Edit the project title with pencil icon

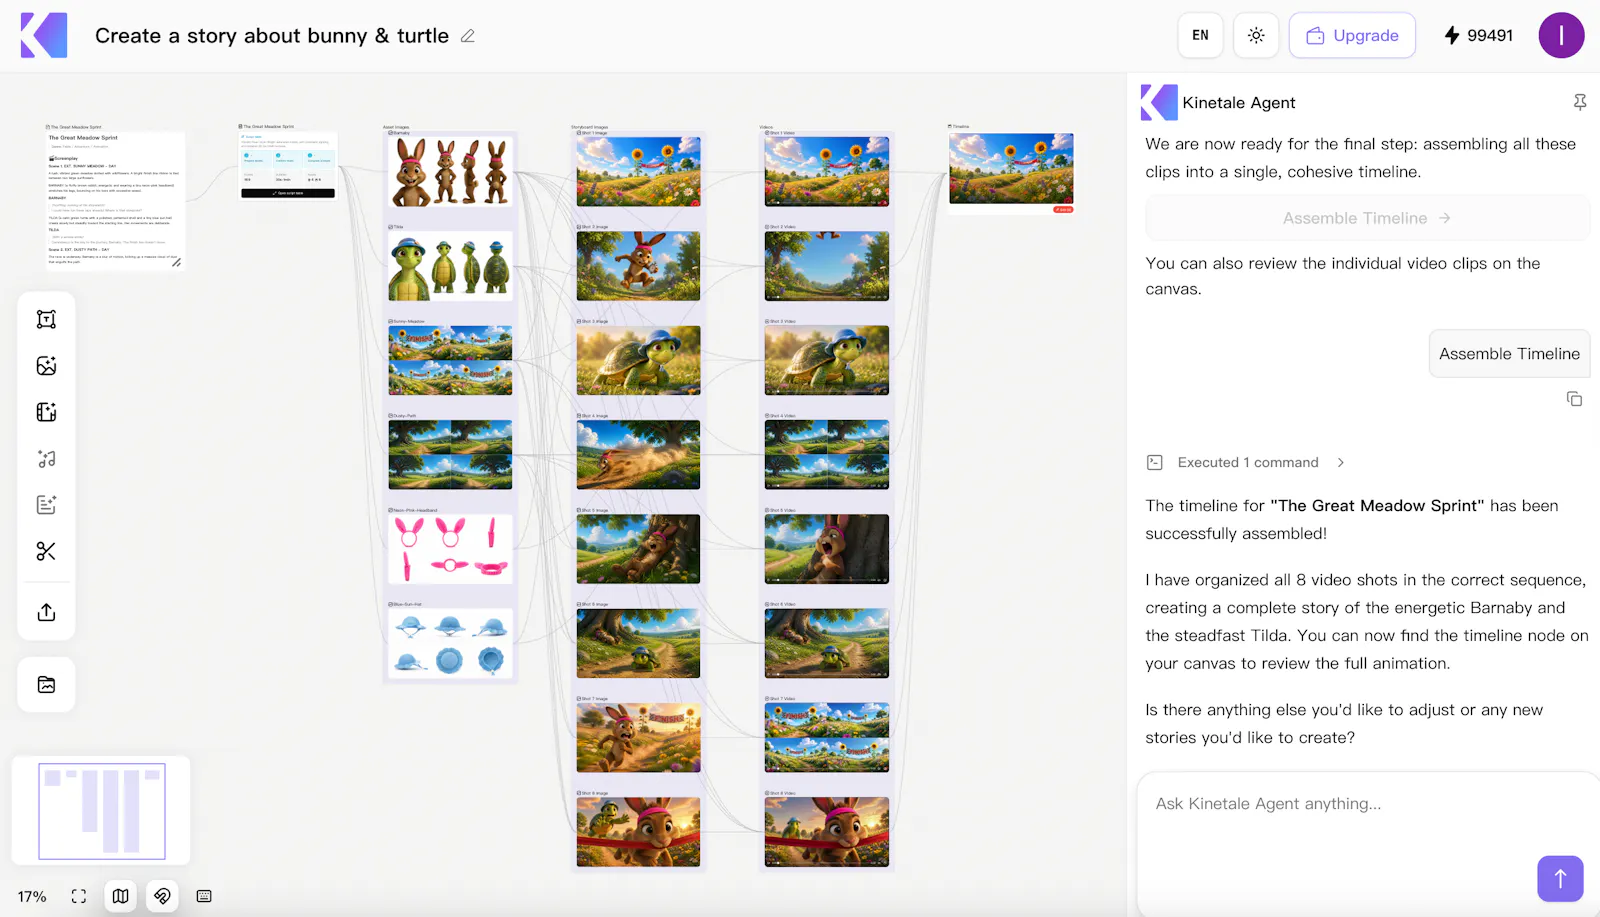click(468, 36)
